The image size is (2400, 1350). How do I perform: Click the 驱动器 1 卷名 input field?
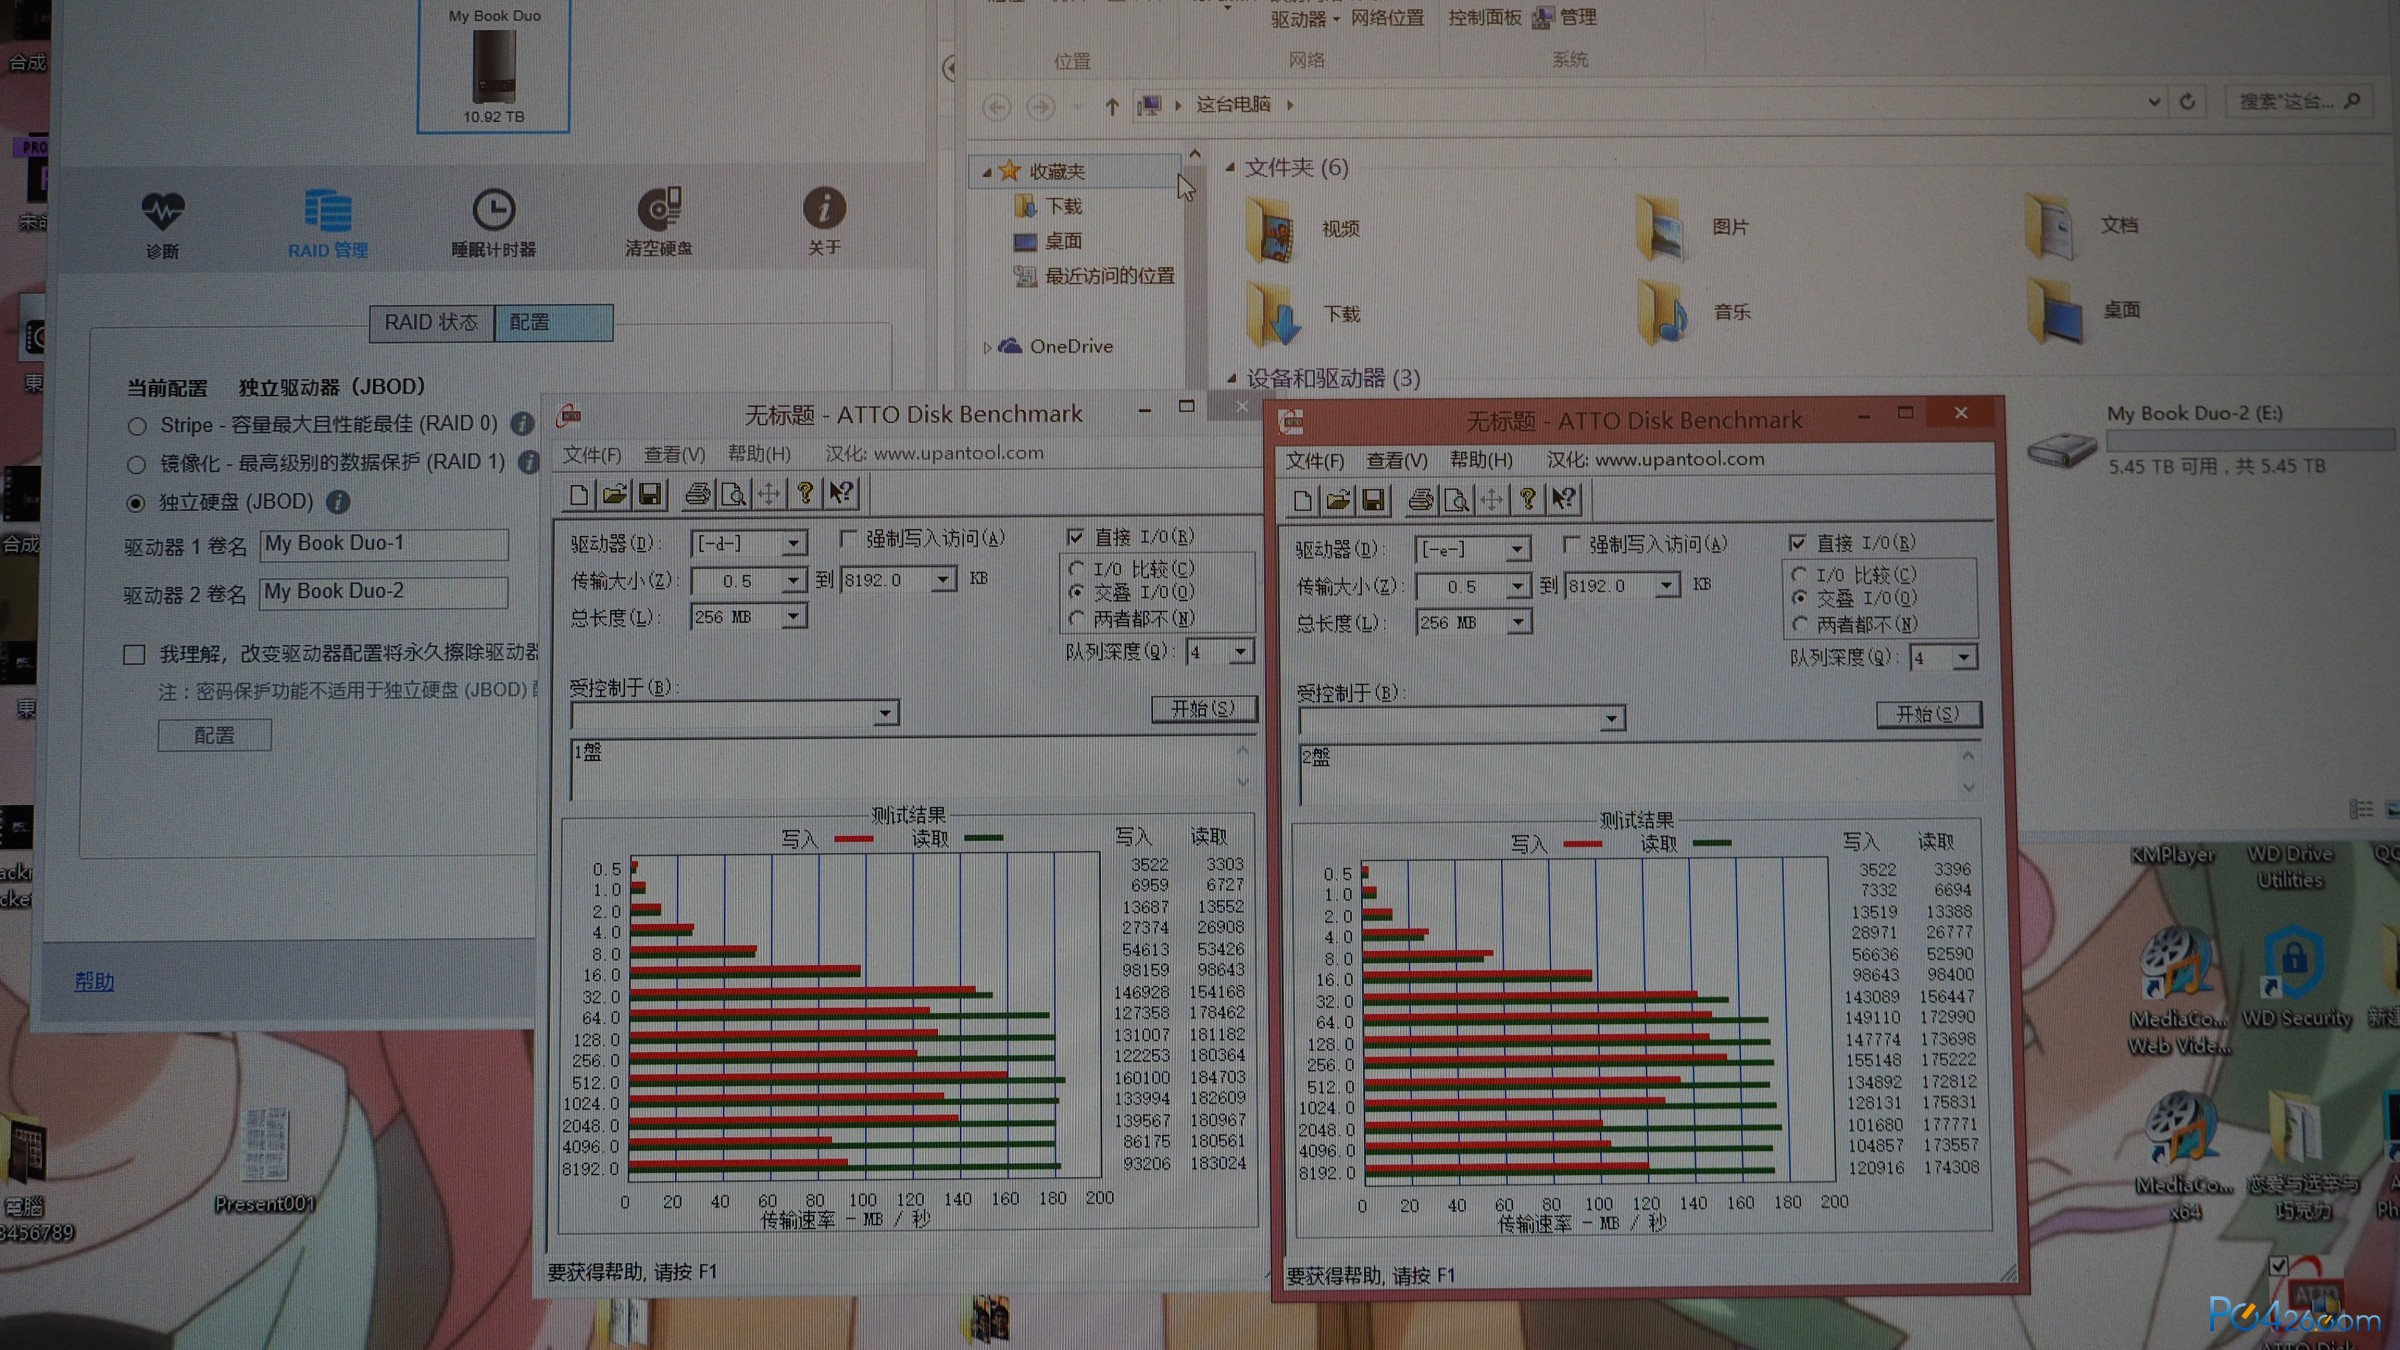point(384,544)
